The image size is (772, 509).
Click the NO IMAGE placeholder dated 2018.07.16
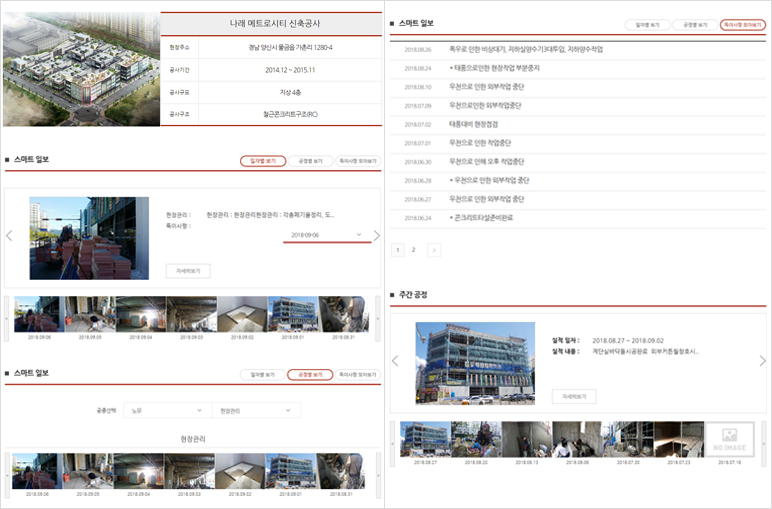(729, 440)
